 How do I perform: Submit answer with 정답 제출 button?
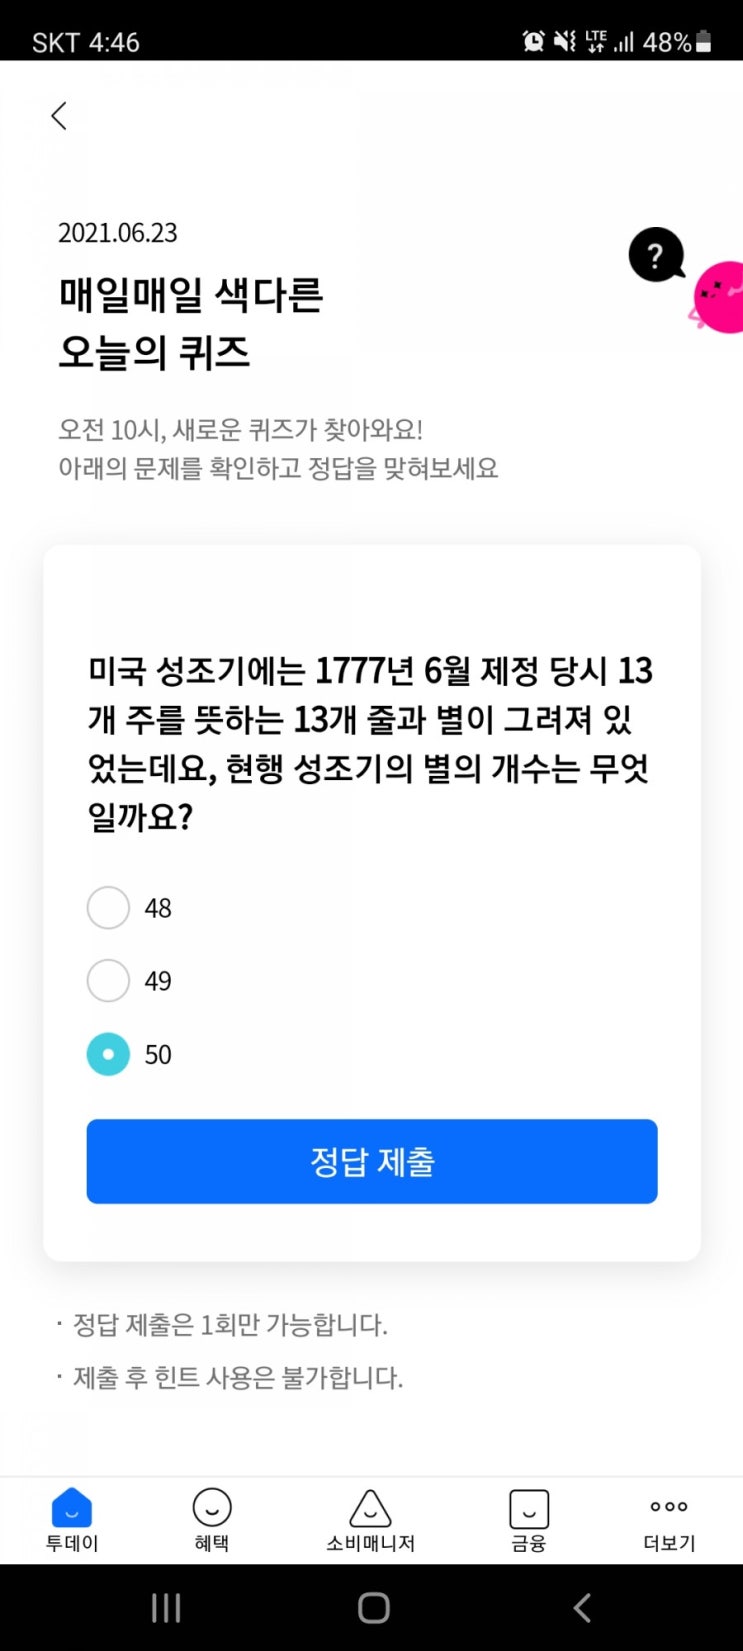point(372,1161)
